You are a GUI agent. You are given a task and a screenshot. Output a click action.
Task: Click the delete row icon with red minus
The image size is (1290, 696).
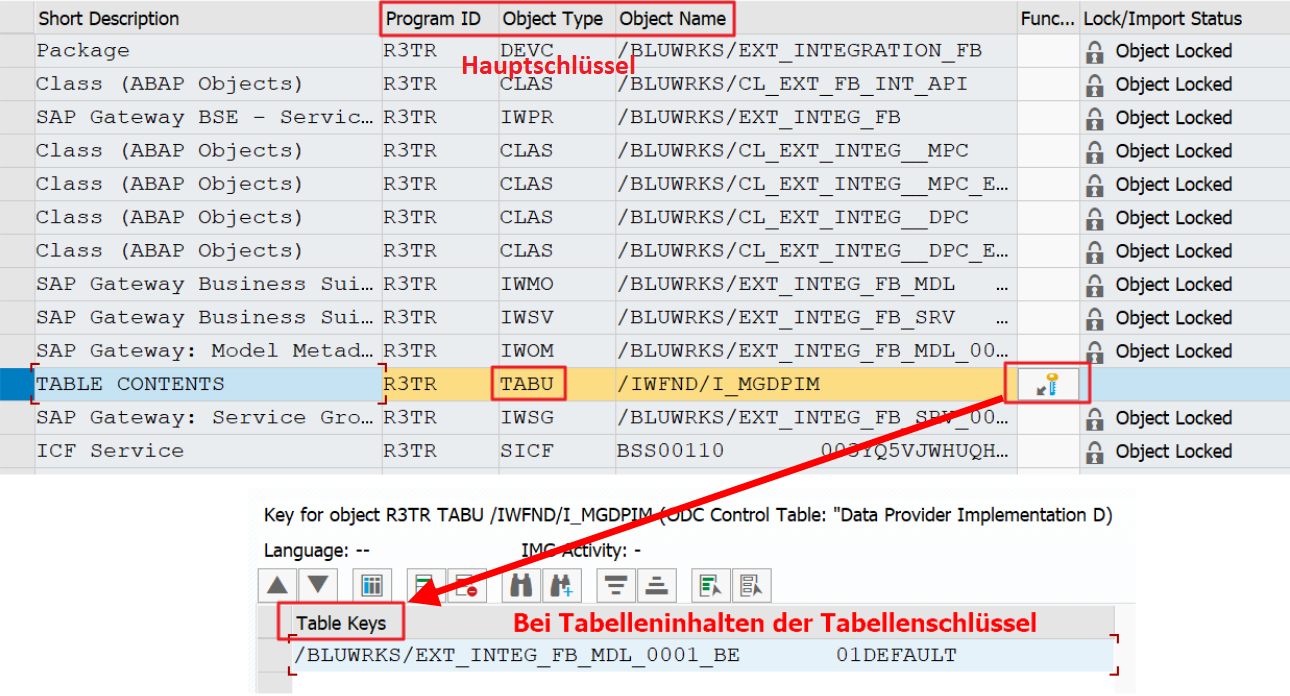click(465, 585)
